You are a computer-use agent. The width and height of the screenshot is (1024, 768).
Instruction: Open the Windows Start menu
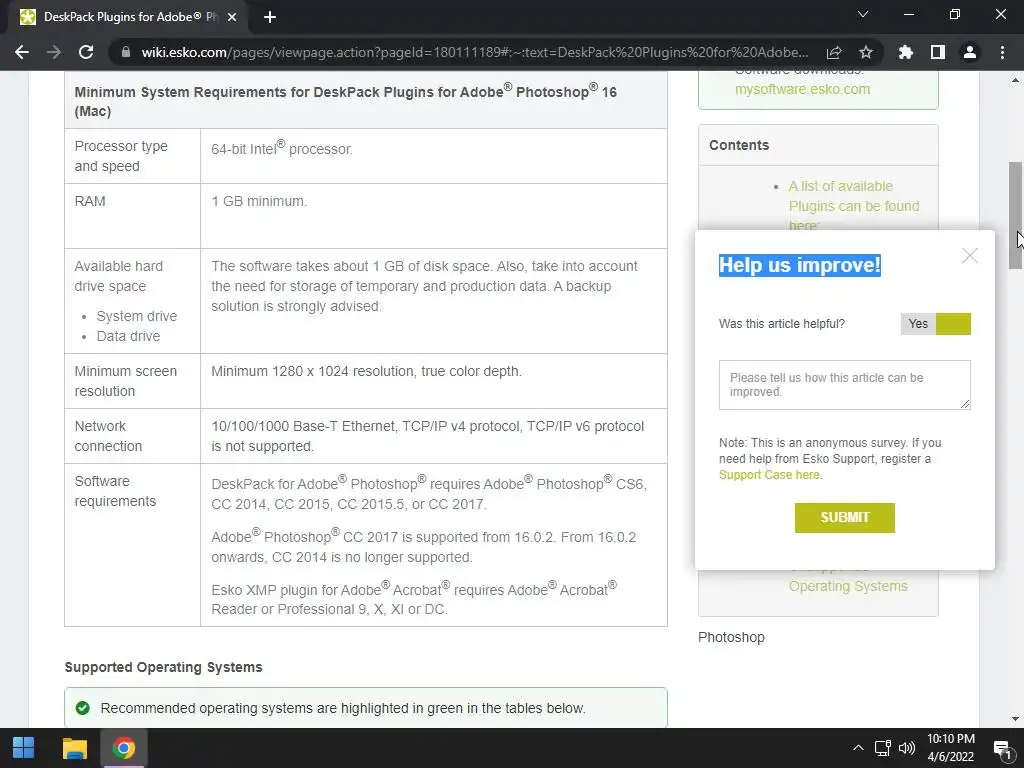click(24, 748)
